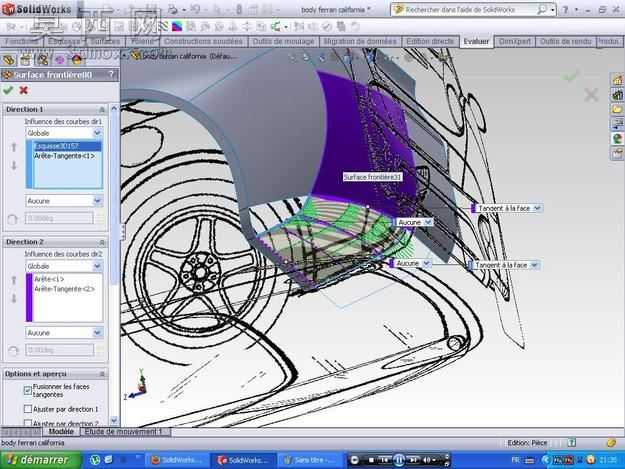Select Arête-Tangente<2> in Direction 2 list

[x=65, y=289]
